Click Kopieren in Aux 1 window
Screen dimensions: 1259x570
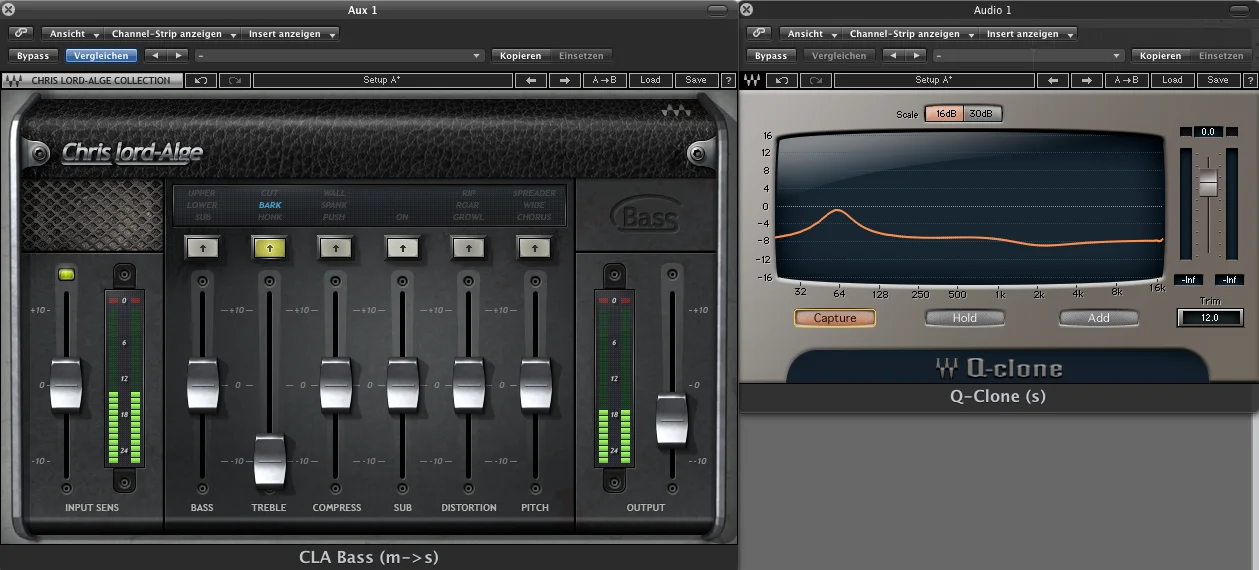519,56
